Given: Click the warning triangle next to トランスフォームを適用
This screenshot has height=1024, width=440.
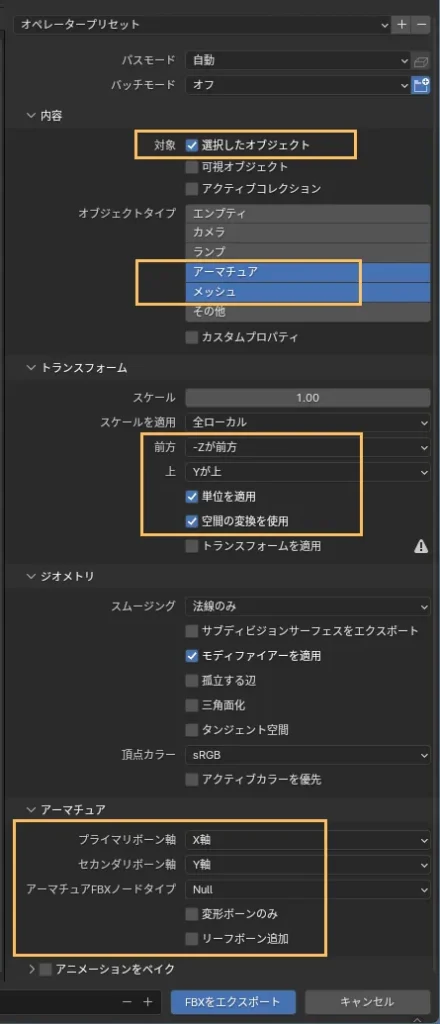Looking at the screenshot, I should (422, 547).
